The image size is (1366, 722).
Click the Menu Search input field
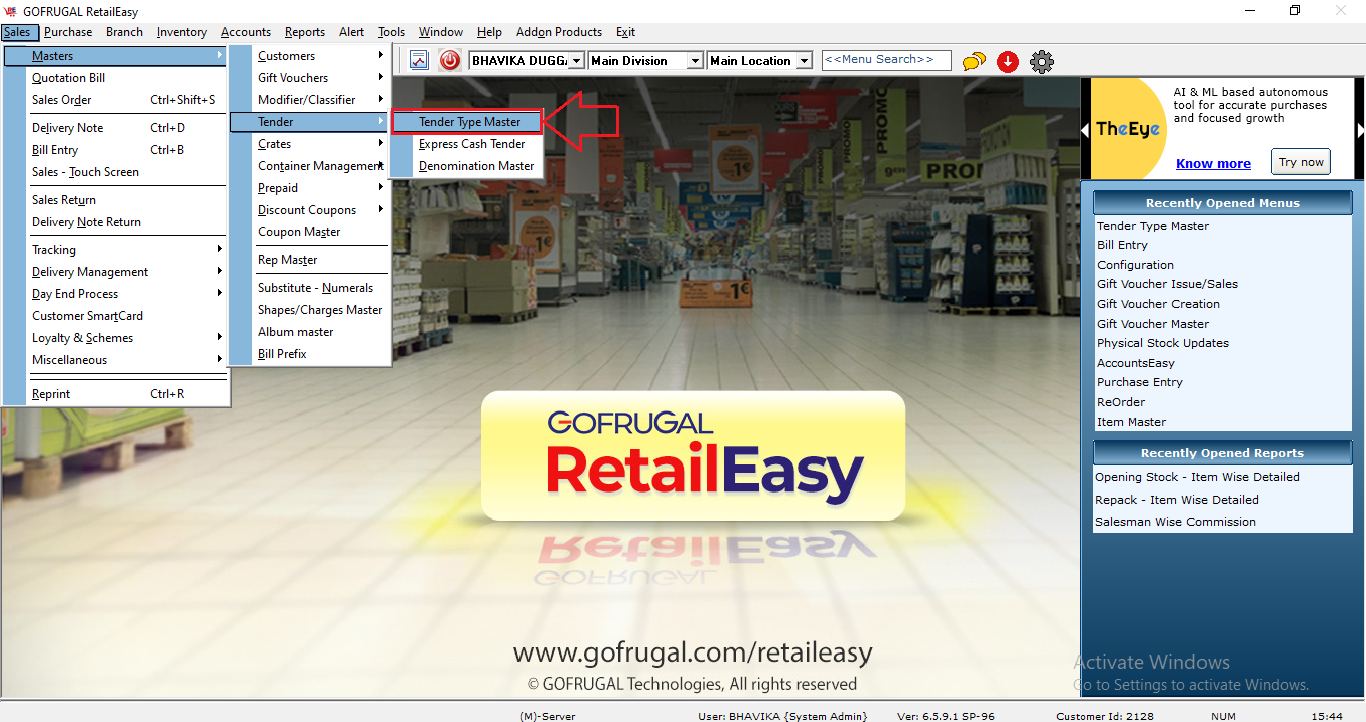886,60
